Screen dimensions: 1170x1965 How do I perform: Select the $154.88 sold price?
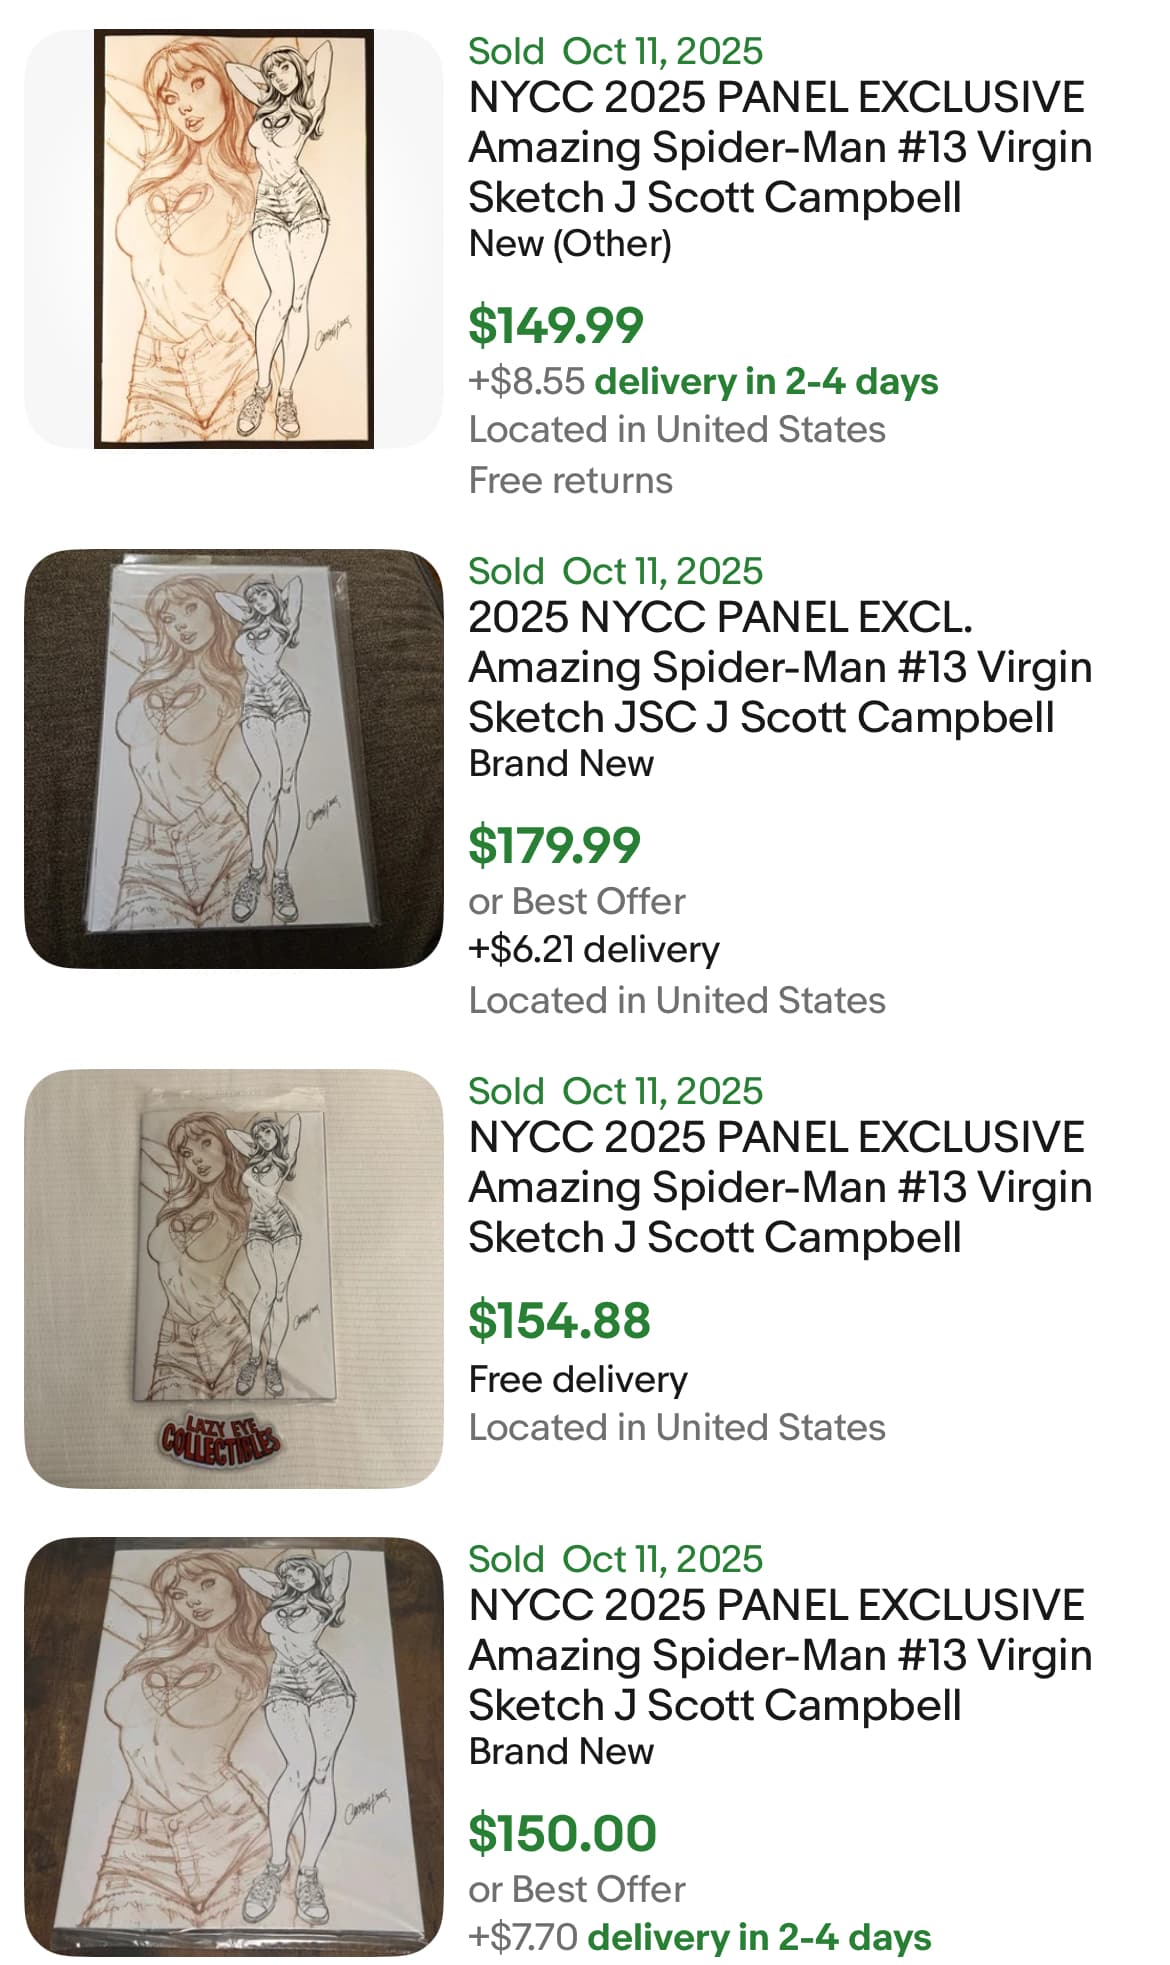pyautogui.click(x=559, y=1320)
